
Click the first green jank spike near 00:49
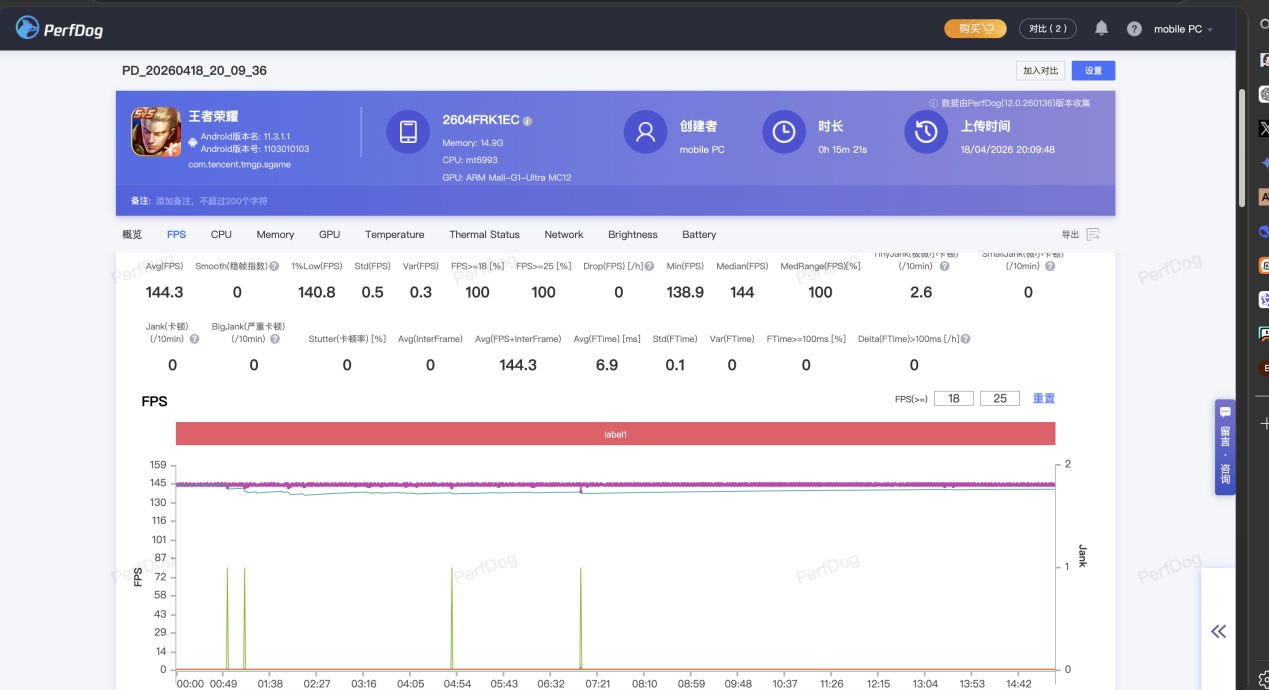227,618
